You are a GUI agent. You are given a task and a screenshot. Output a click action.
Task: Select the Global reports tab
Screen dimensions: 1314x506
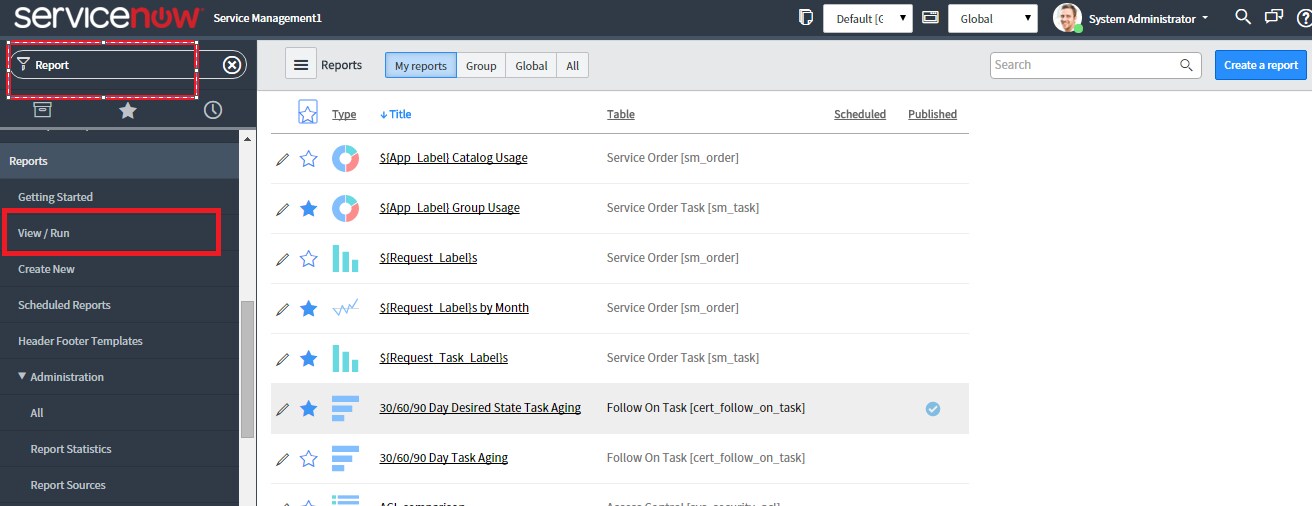pyautogui.click(x=531, y=65)
